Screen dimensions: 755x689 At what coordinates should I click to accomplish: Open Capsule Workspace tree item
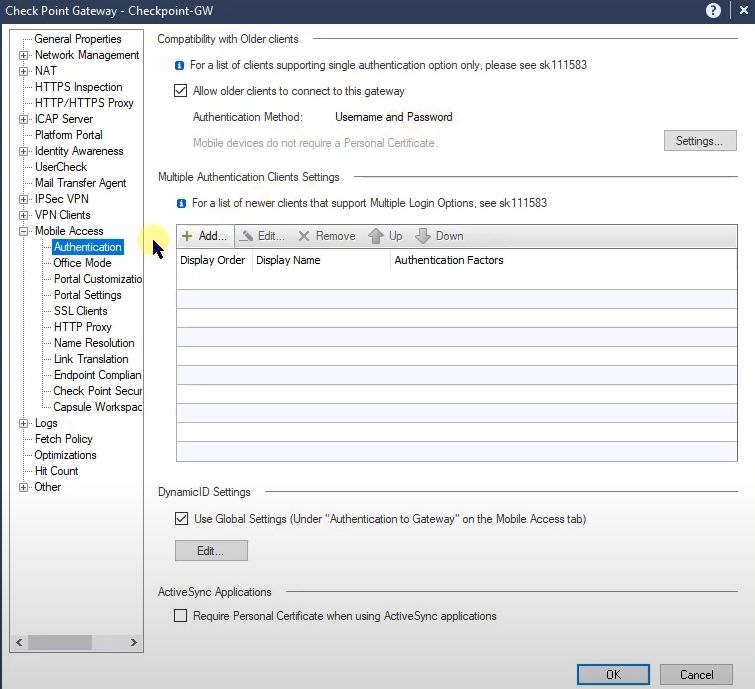98,407
